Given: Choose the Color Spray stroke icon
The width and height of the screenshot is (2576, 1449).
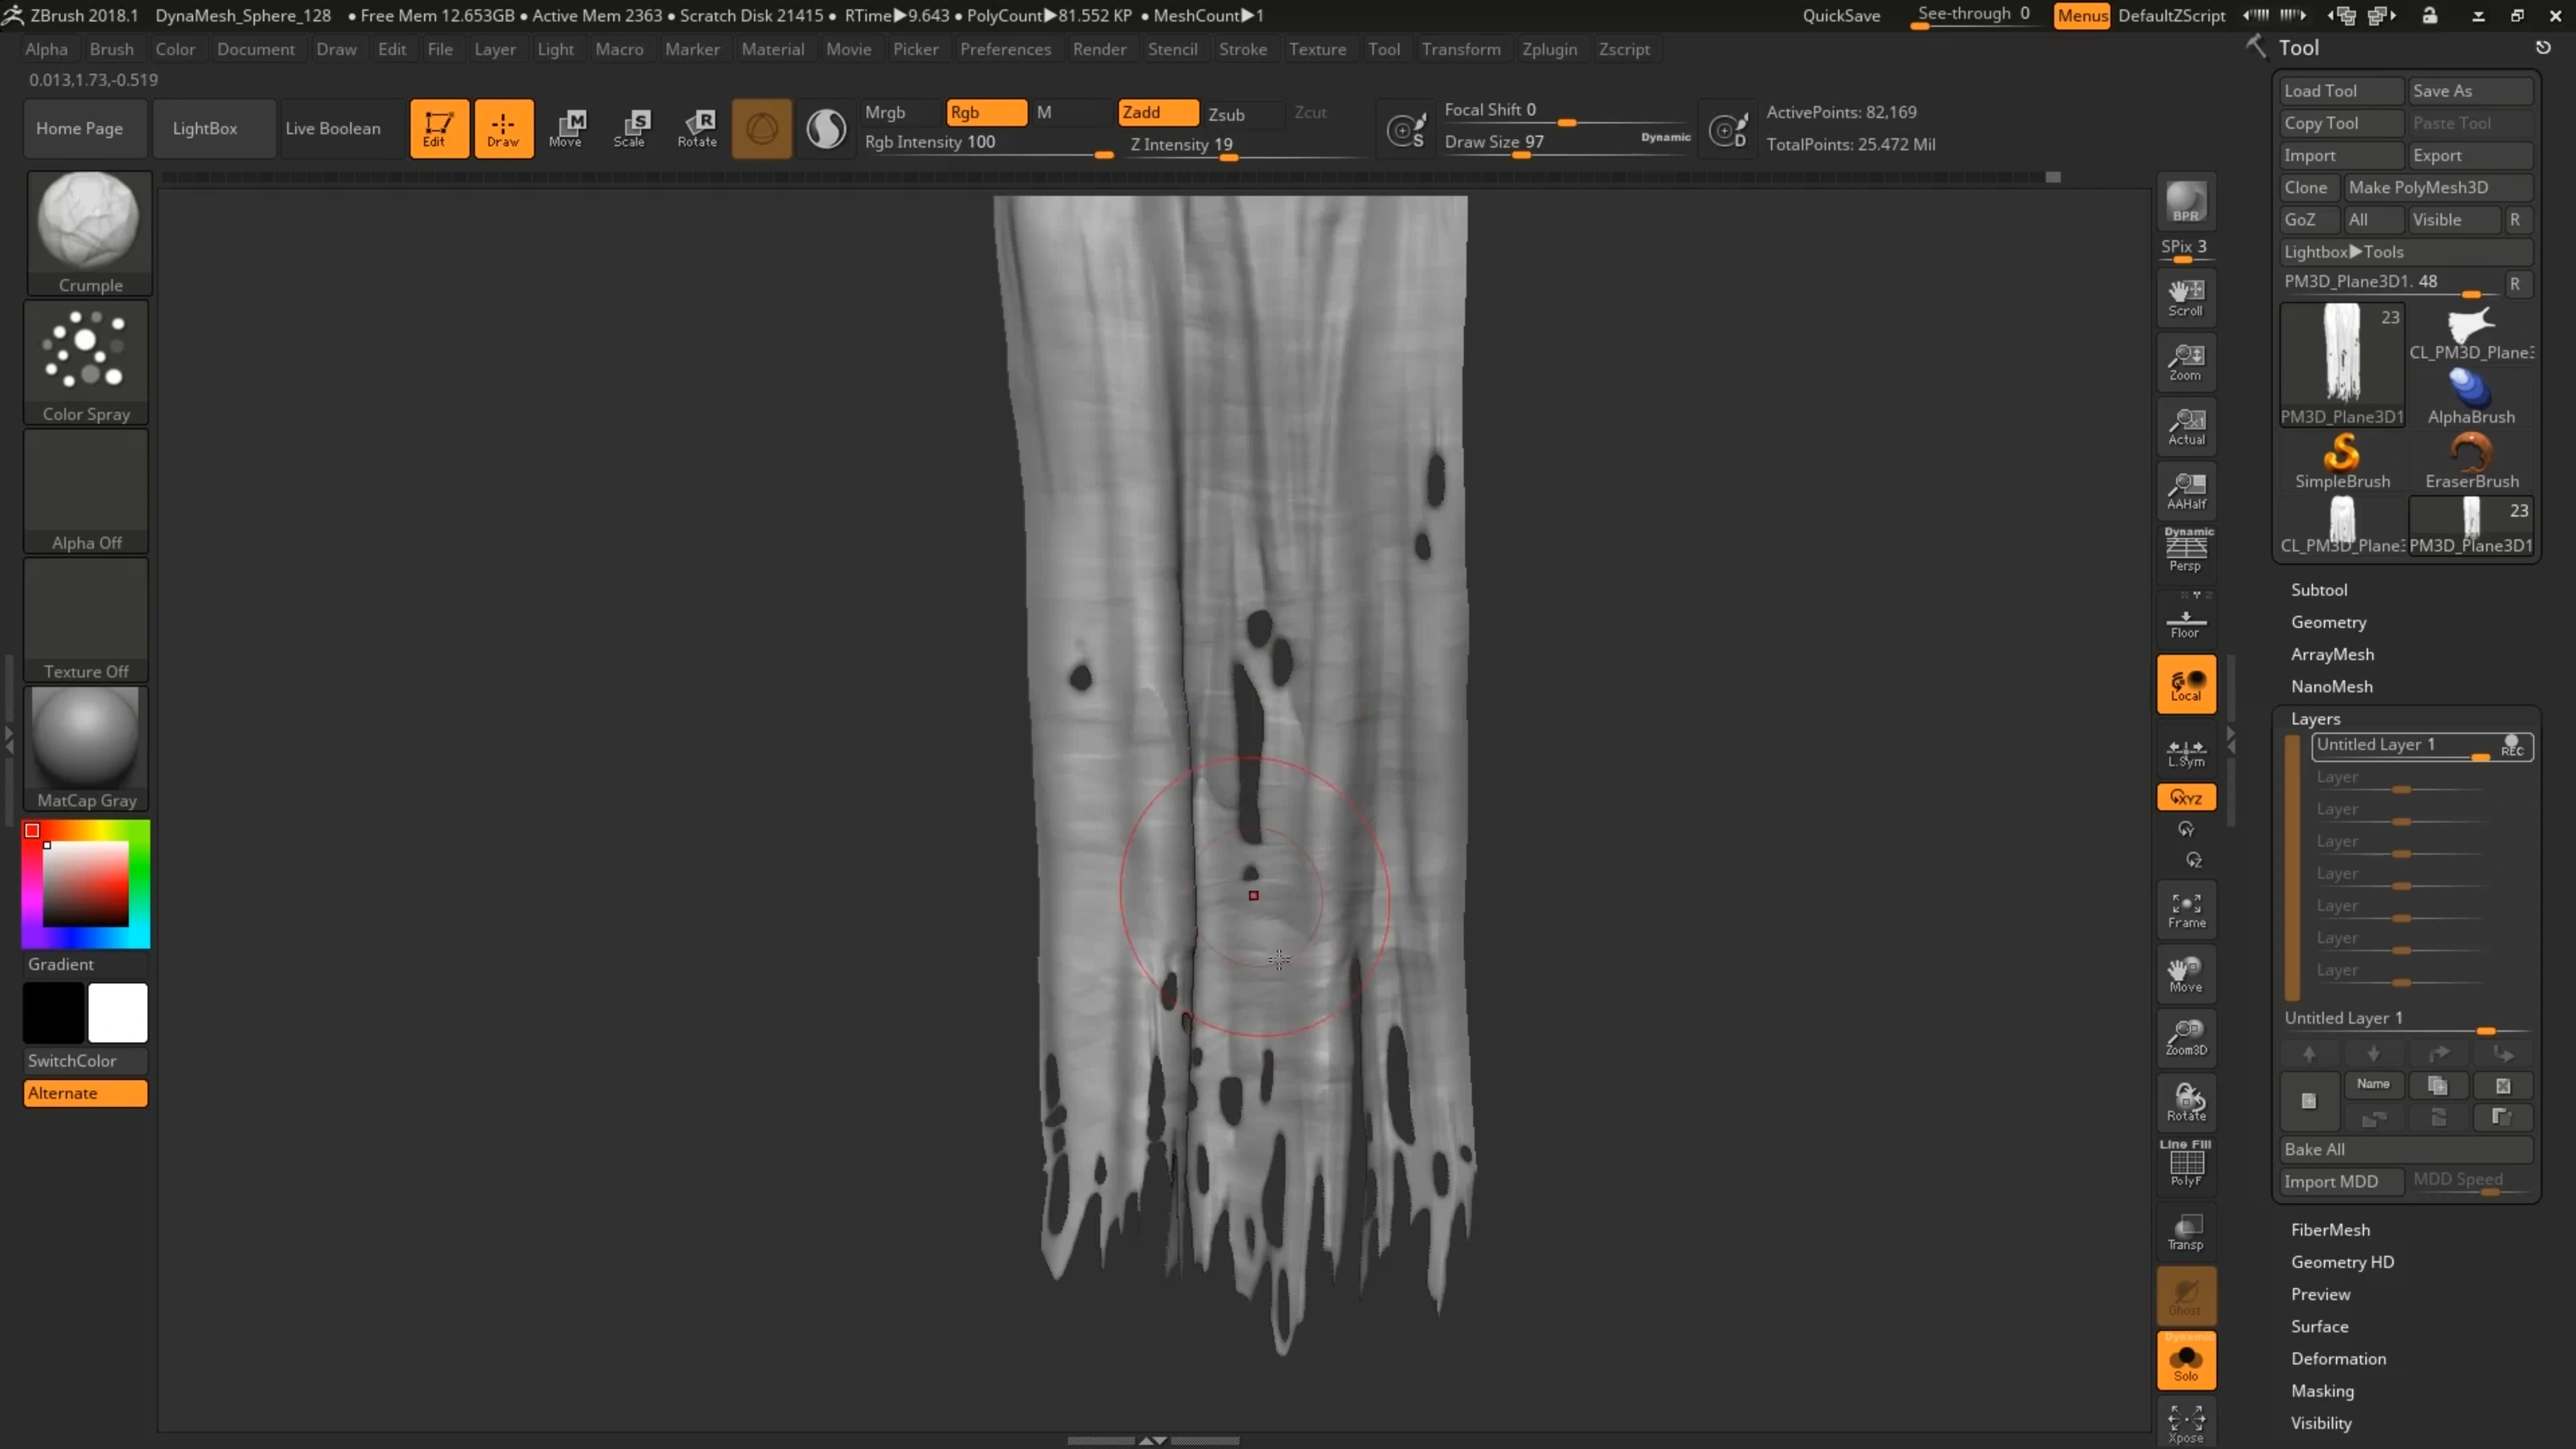Looking at the screenshot, I should (86, 362).
